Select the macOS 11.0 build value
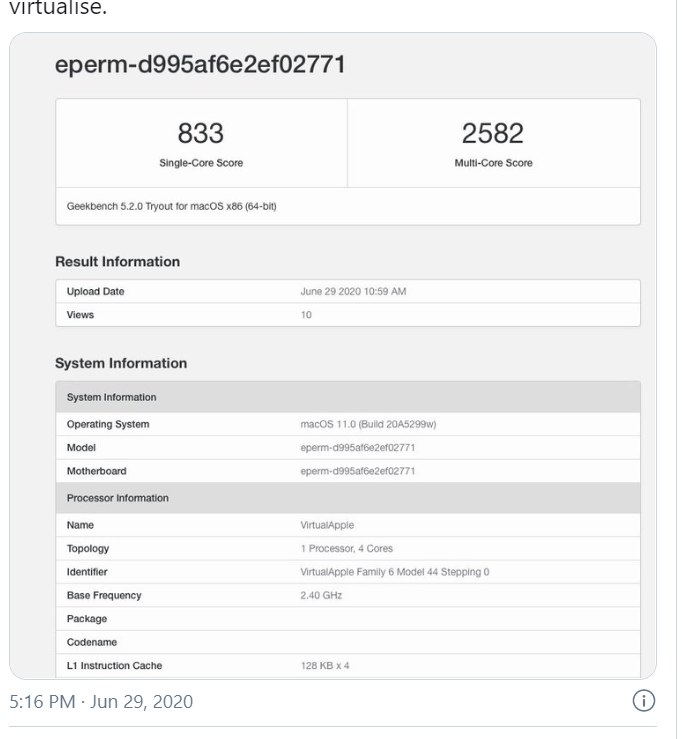The image size is (682, 739). (x=369, y=424)
